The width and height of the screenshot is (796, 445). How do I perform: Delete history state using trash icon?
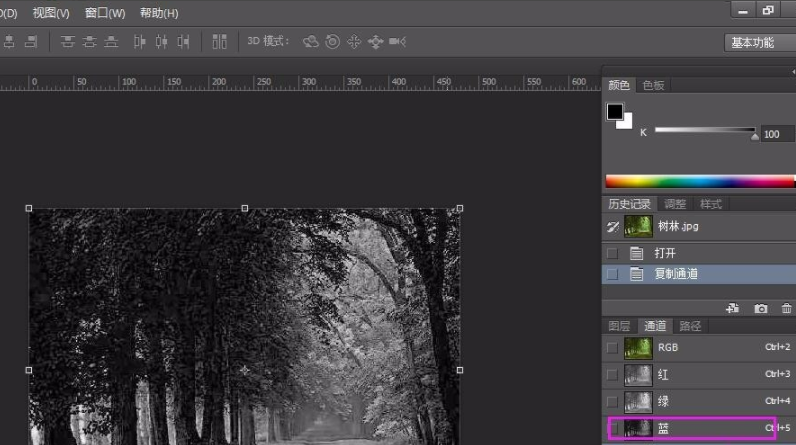[x=786, y=309]
